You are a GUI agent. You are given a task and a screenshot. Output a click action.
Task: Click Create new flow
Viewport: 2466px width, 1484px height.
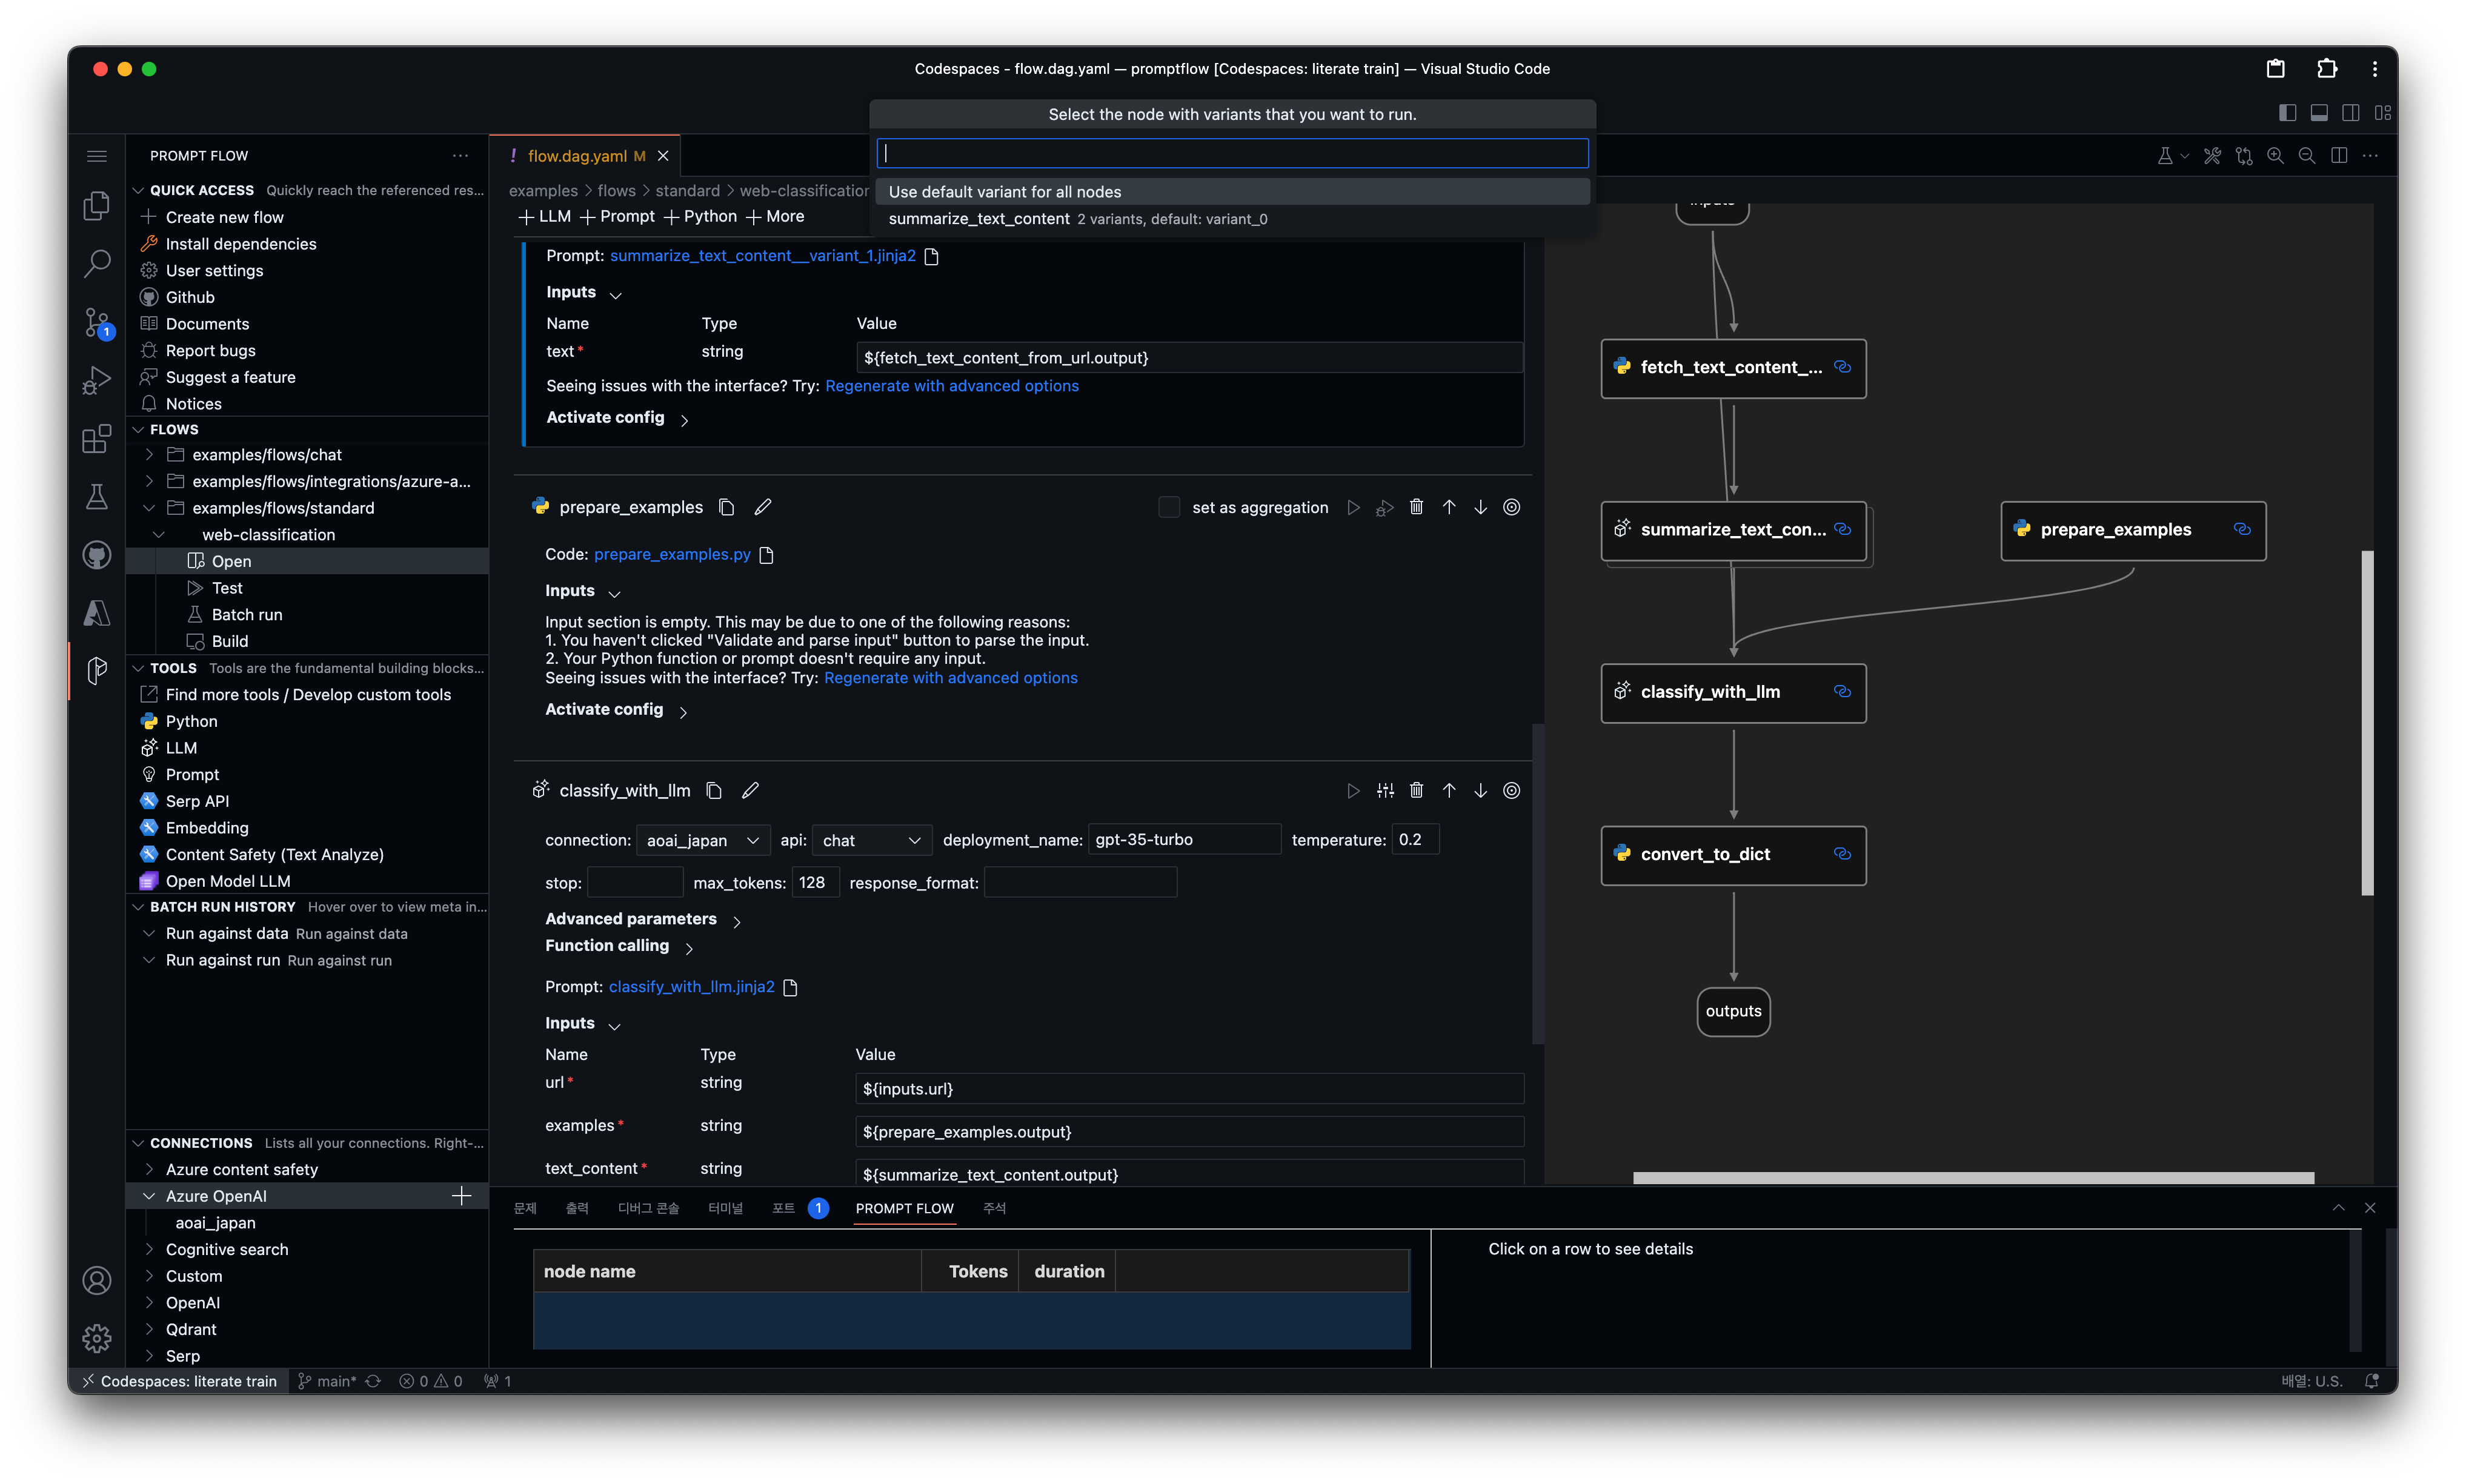point(224,217)
